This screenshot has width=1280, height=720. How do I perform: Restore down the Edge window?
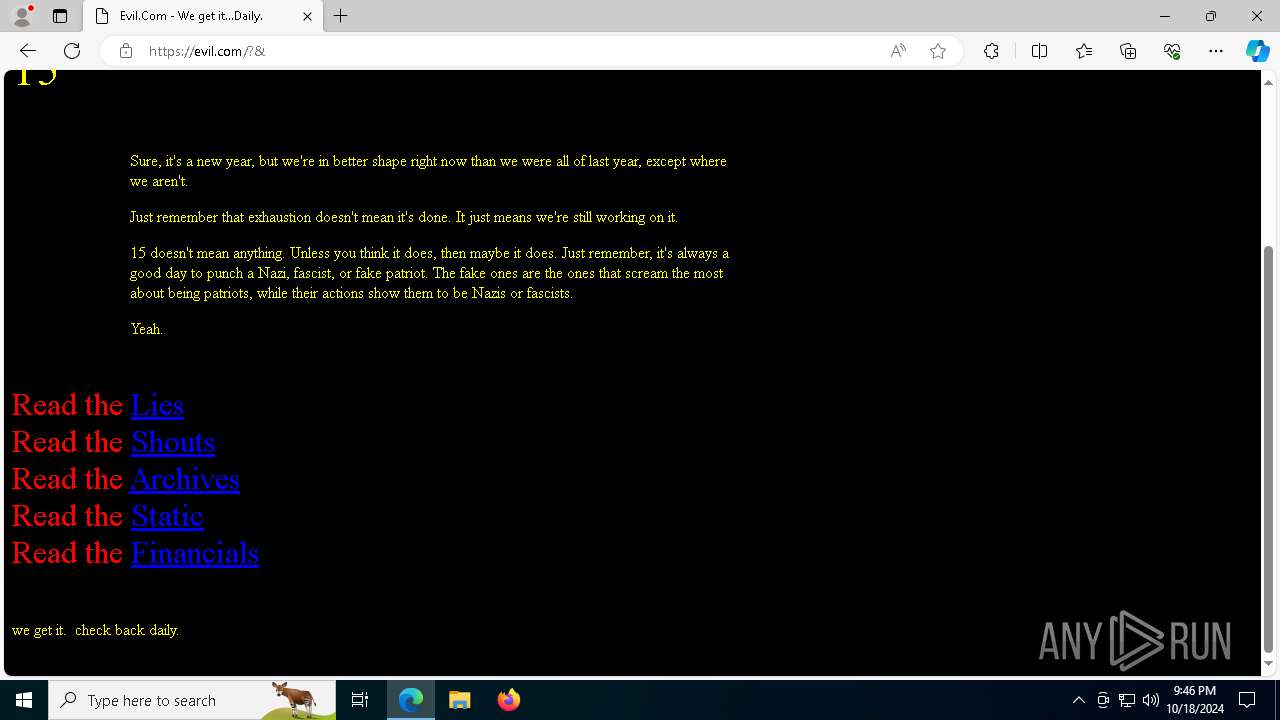[x=1211, y=16]
